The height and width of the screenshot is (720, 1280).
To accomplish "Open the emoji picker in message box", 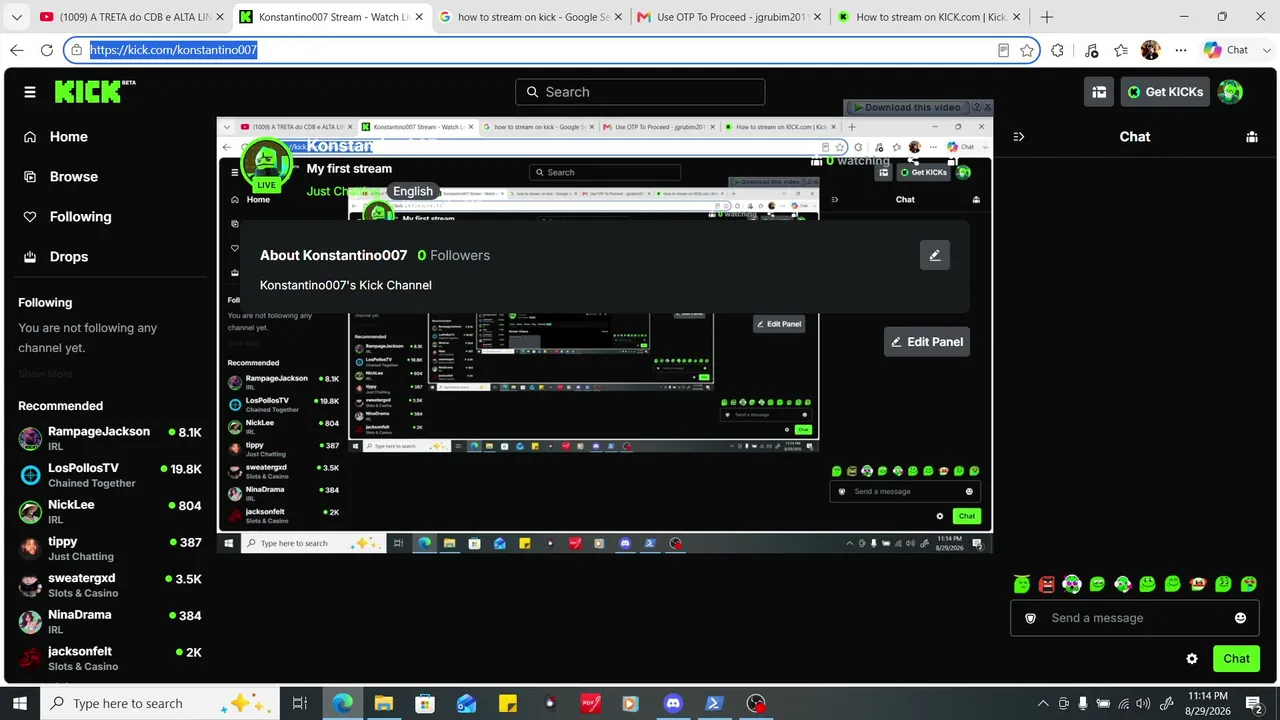I will tap(1241, 618).
